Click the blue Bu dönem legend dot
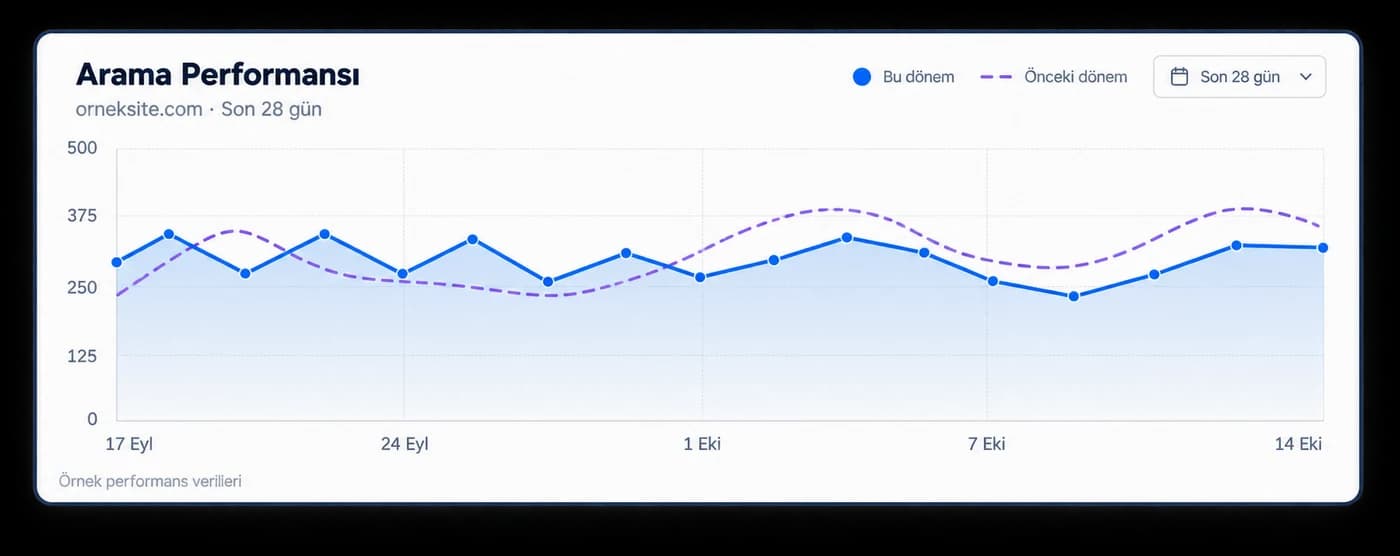 pos(862,77)
